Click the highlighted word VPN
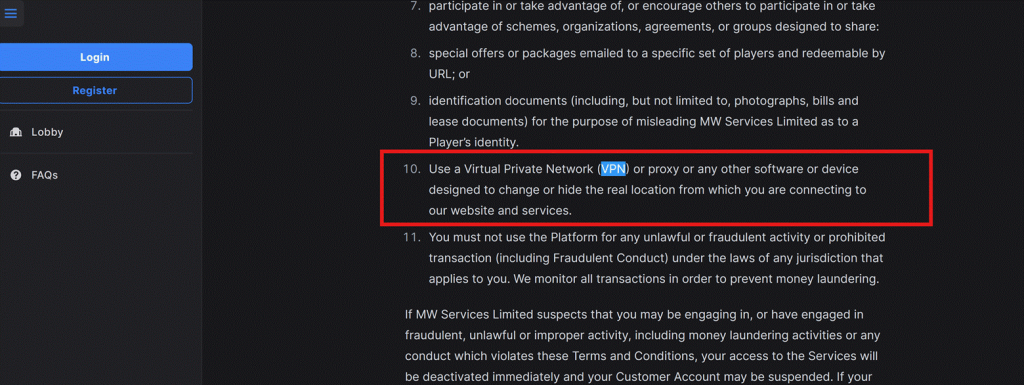Screen dimensions: 1024x385 click(x=613, y=169)
